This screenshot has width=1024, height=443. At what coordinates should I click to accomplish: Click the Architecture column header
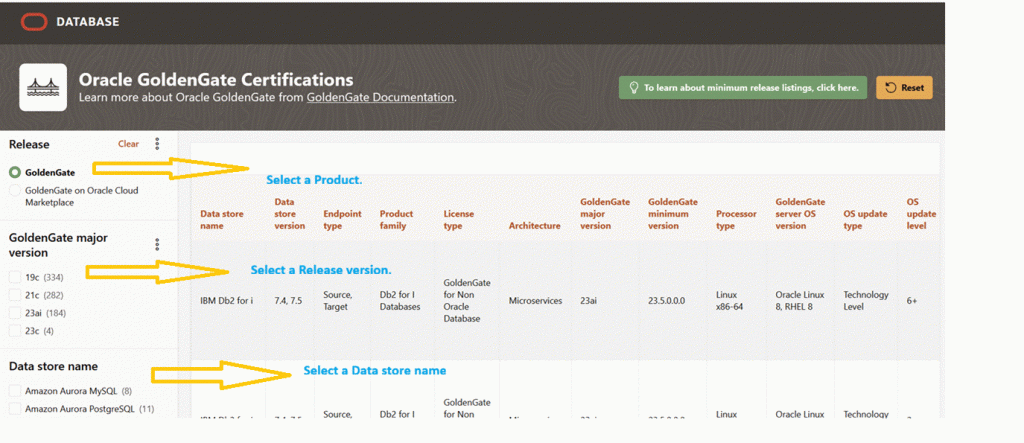[x=534, y=226]
